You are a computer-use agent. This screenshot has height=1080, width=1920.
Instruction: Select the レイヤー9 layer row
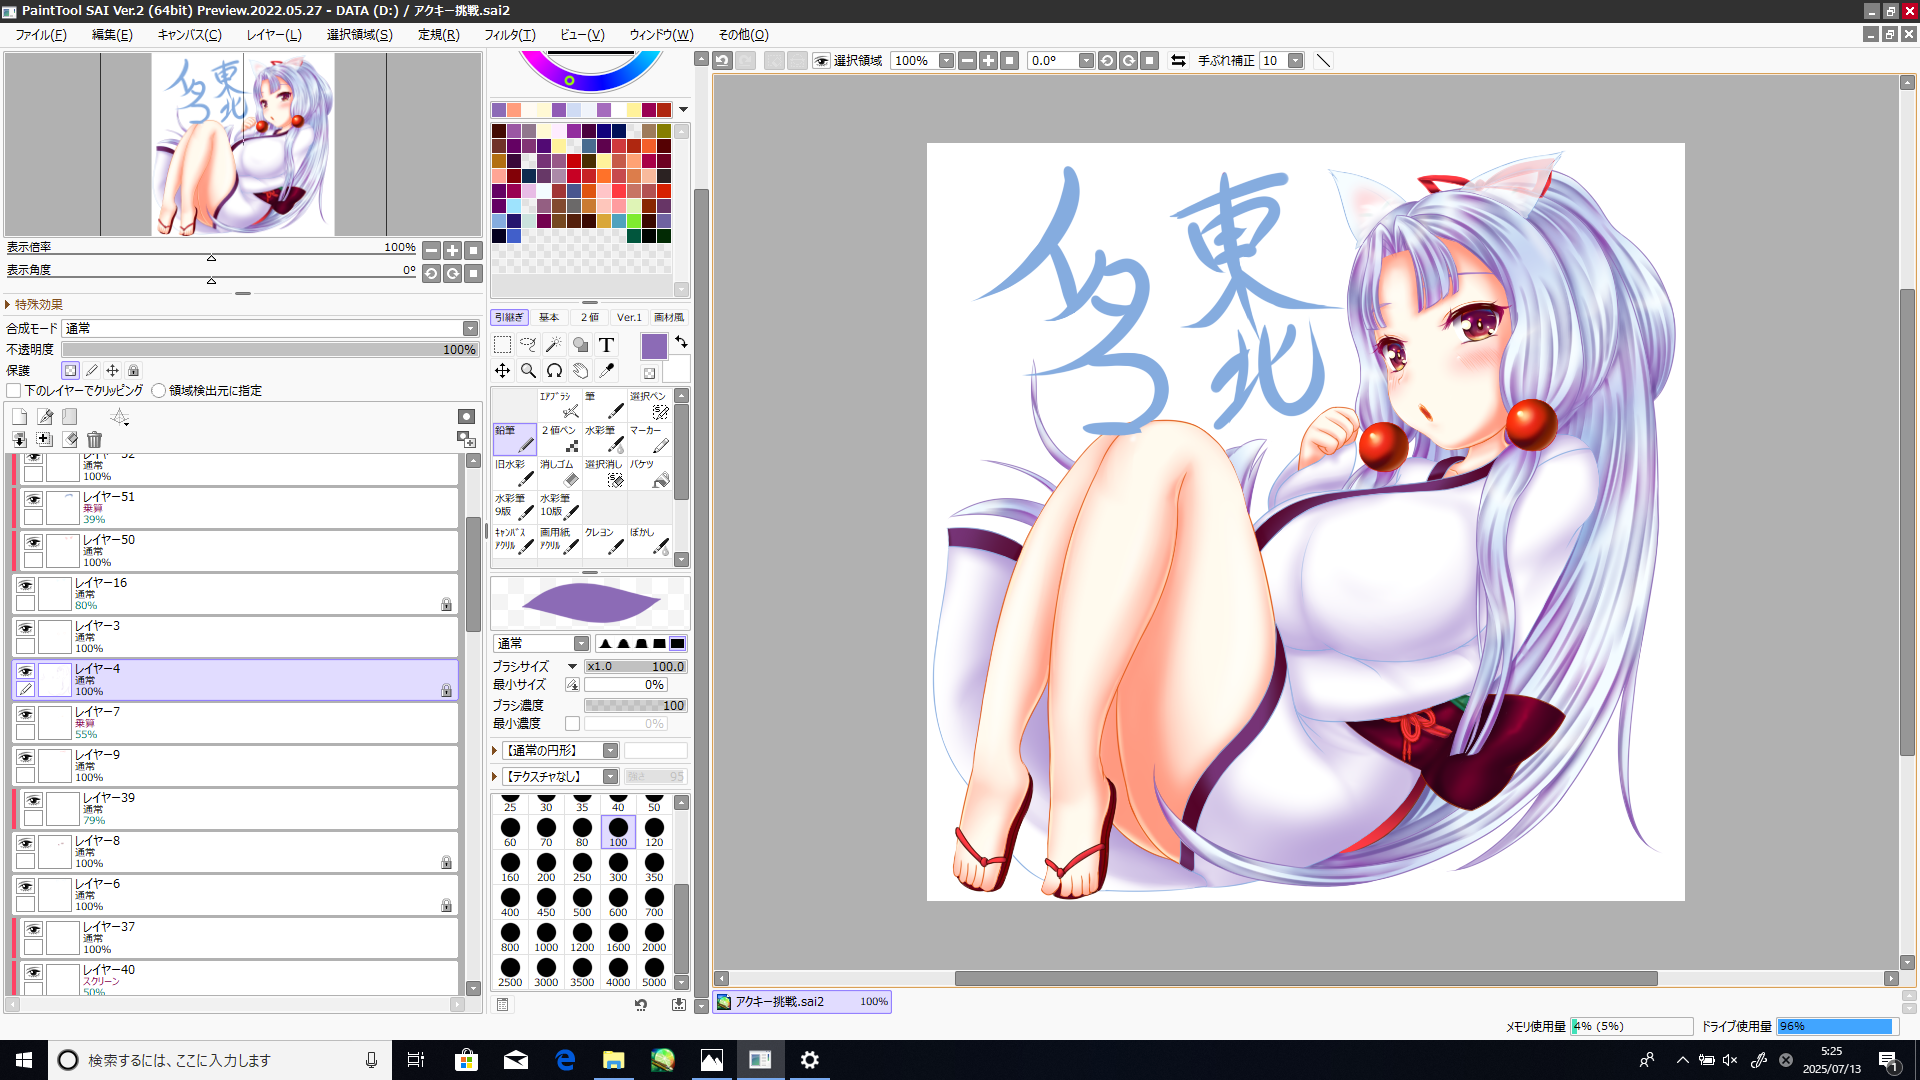[236, 766]
